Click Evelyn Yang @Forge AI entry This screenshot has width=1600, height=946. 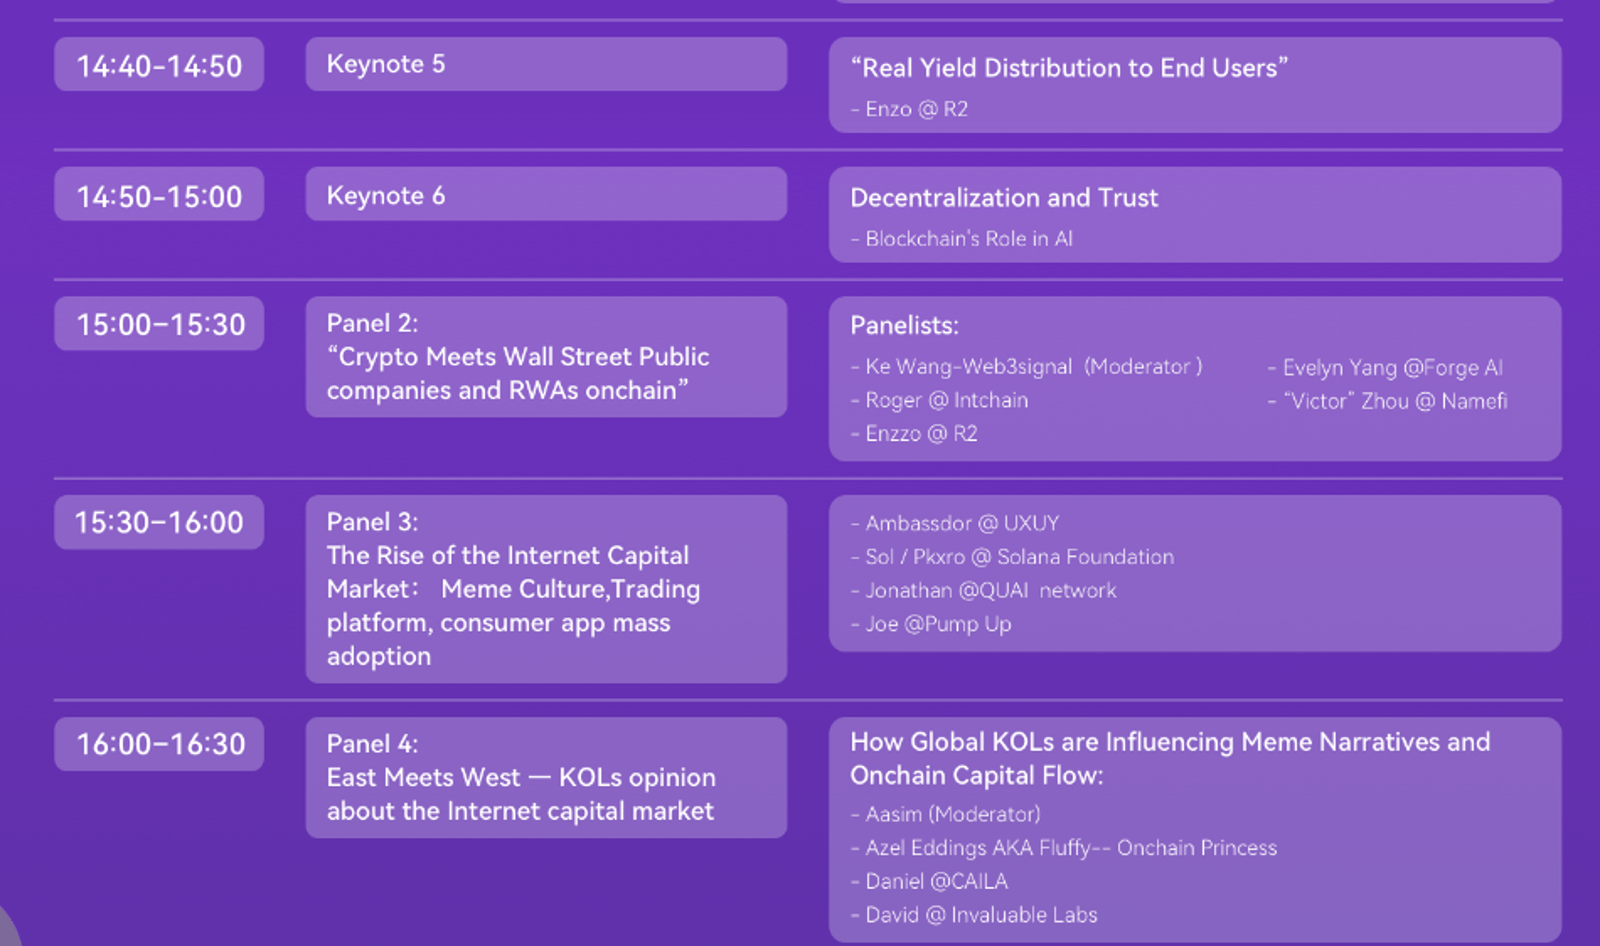point(1385,368)
